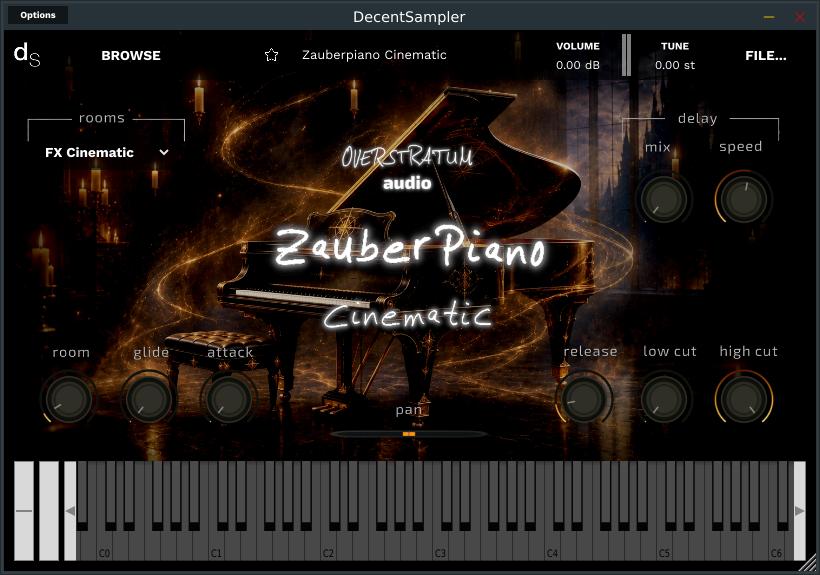Minimize the DecentSampler window
Screen dimensions: 820x575
[x=769, y=17]
